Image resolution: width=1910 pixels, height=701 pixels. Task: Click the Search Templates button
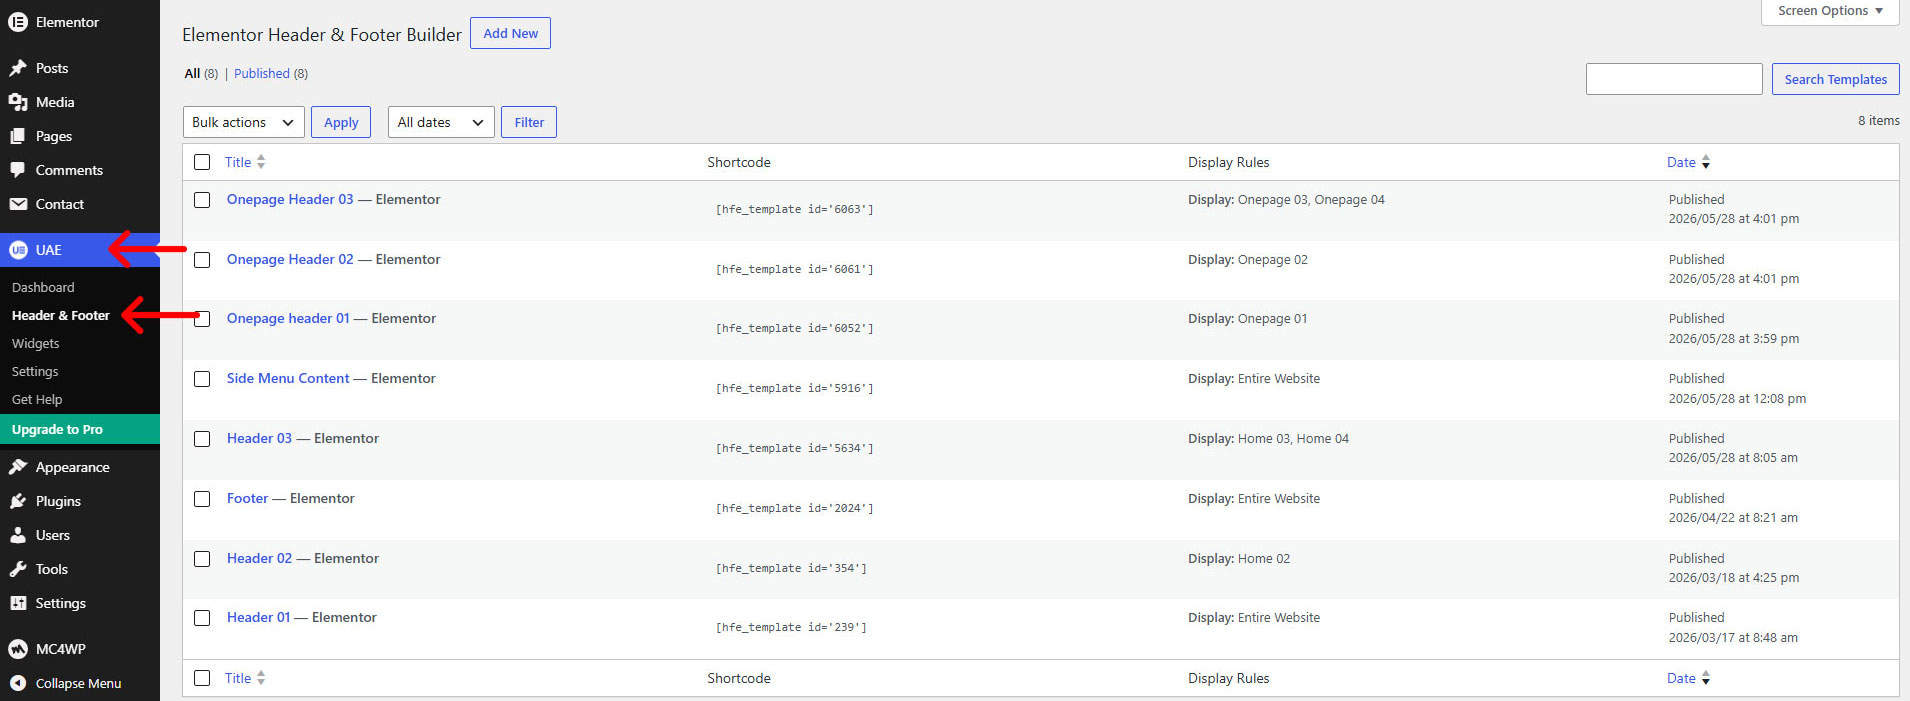(1835, 79)
